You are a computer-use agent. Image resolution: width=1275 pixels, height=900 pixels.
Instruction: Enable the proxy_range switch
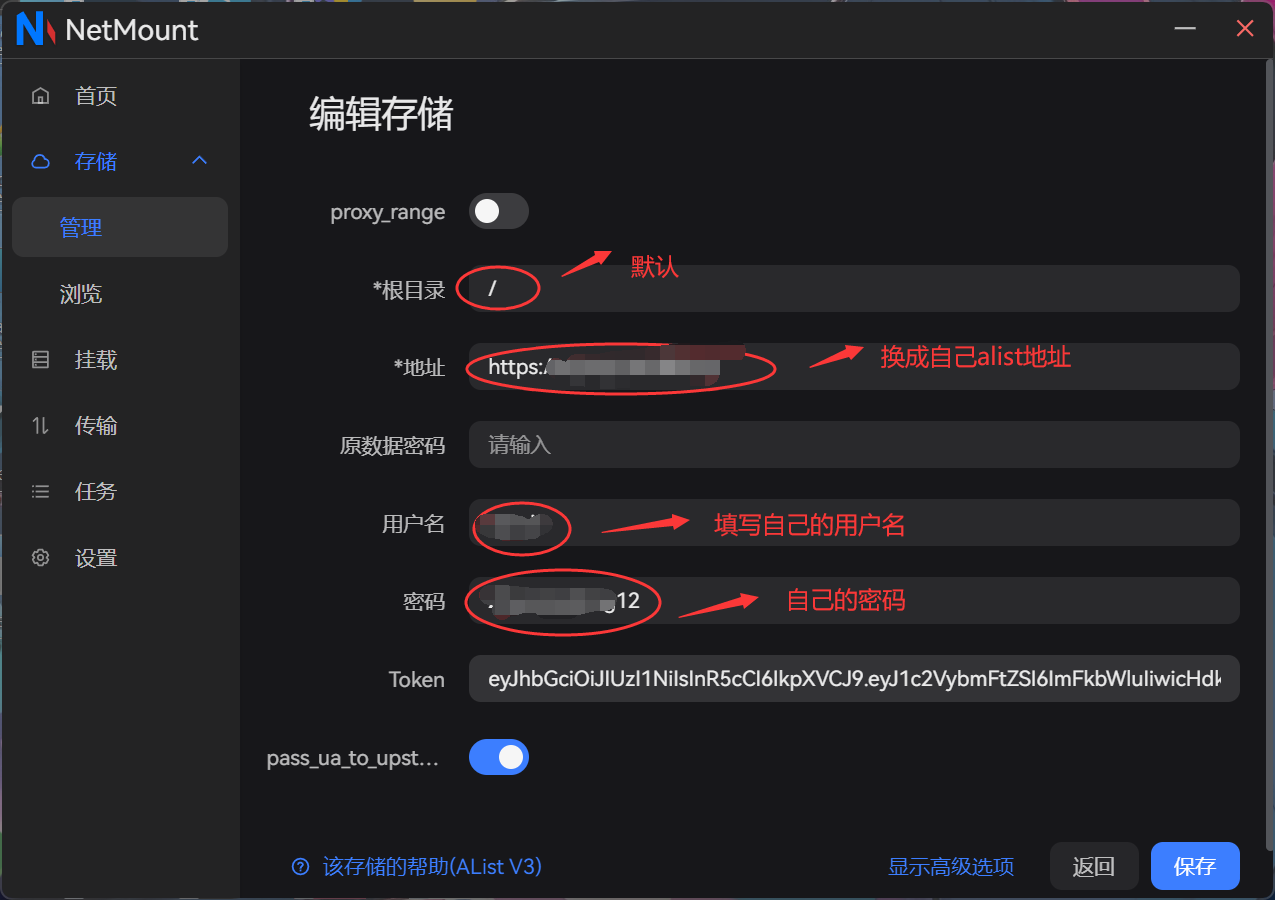(498, 211)
